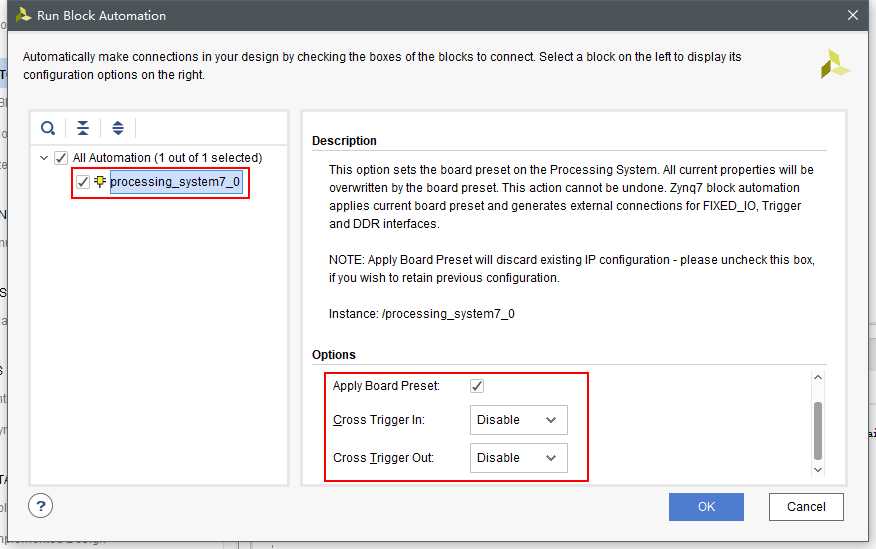Click the search magnifier icon in tree toolbar

click(48, 128)
